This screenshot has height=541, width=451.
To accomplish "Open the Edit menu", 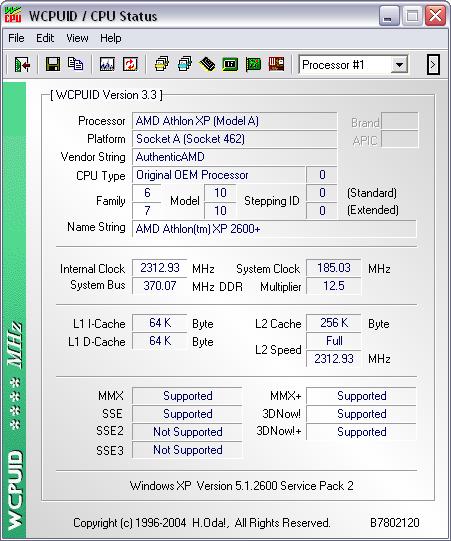I will pos(45,38).
